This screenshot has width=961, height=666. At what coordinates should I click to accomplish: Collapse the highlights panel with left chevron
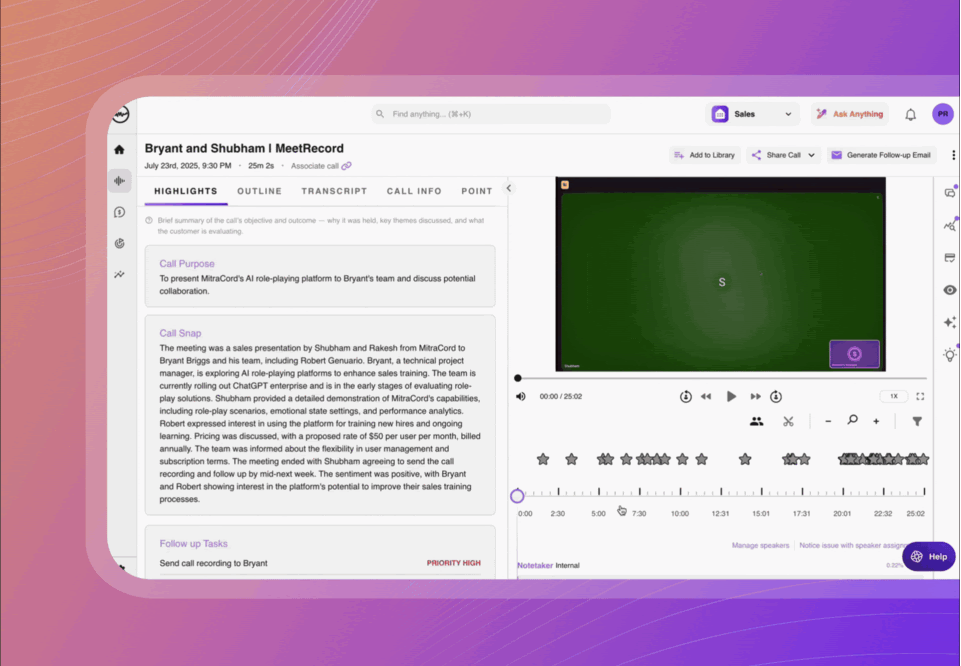tap(509, 188)
